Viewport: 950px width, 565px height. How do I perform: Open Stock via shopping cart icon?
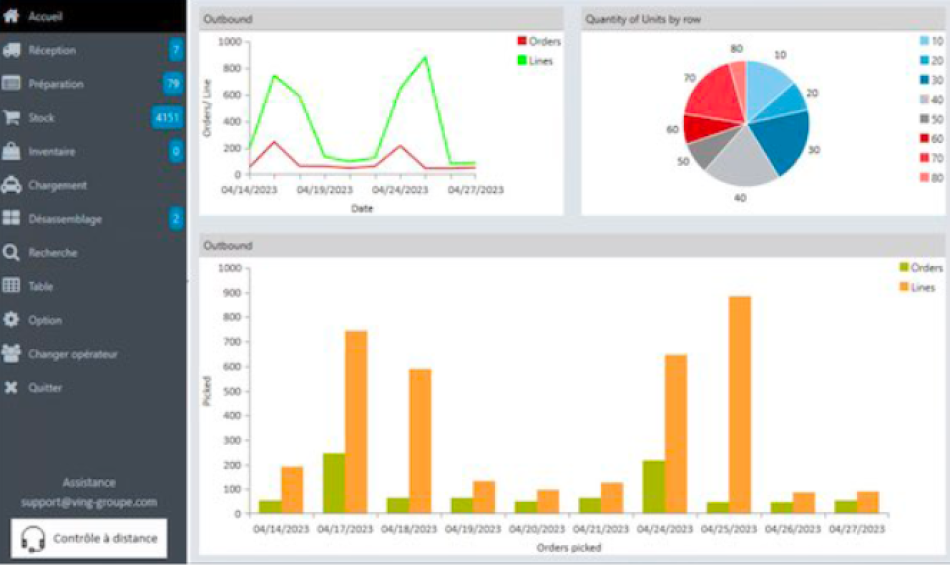[12, 117]
